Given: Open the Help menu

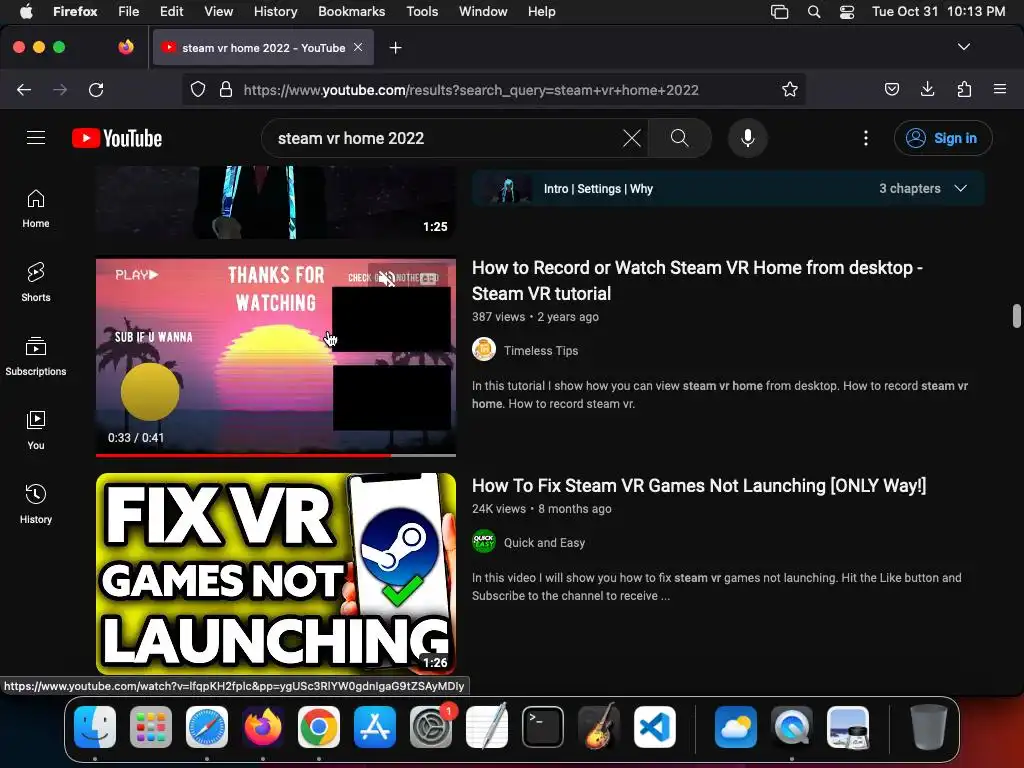Looking at the screenshot, I should (x=541, y=11).
